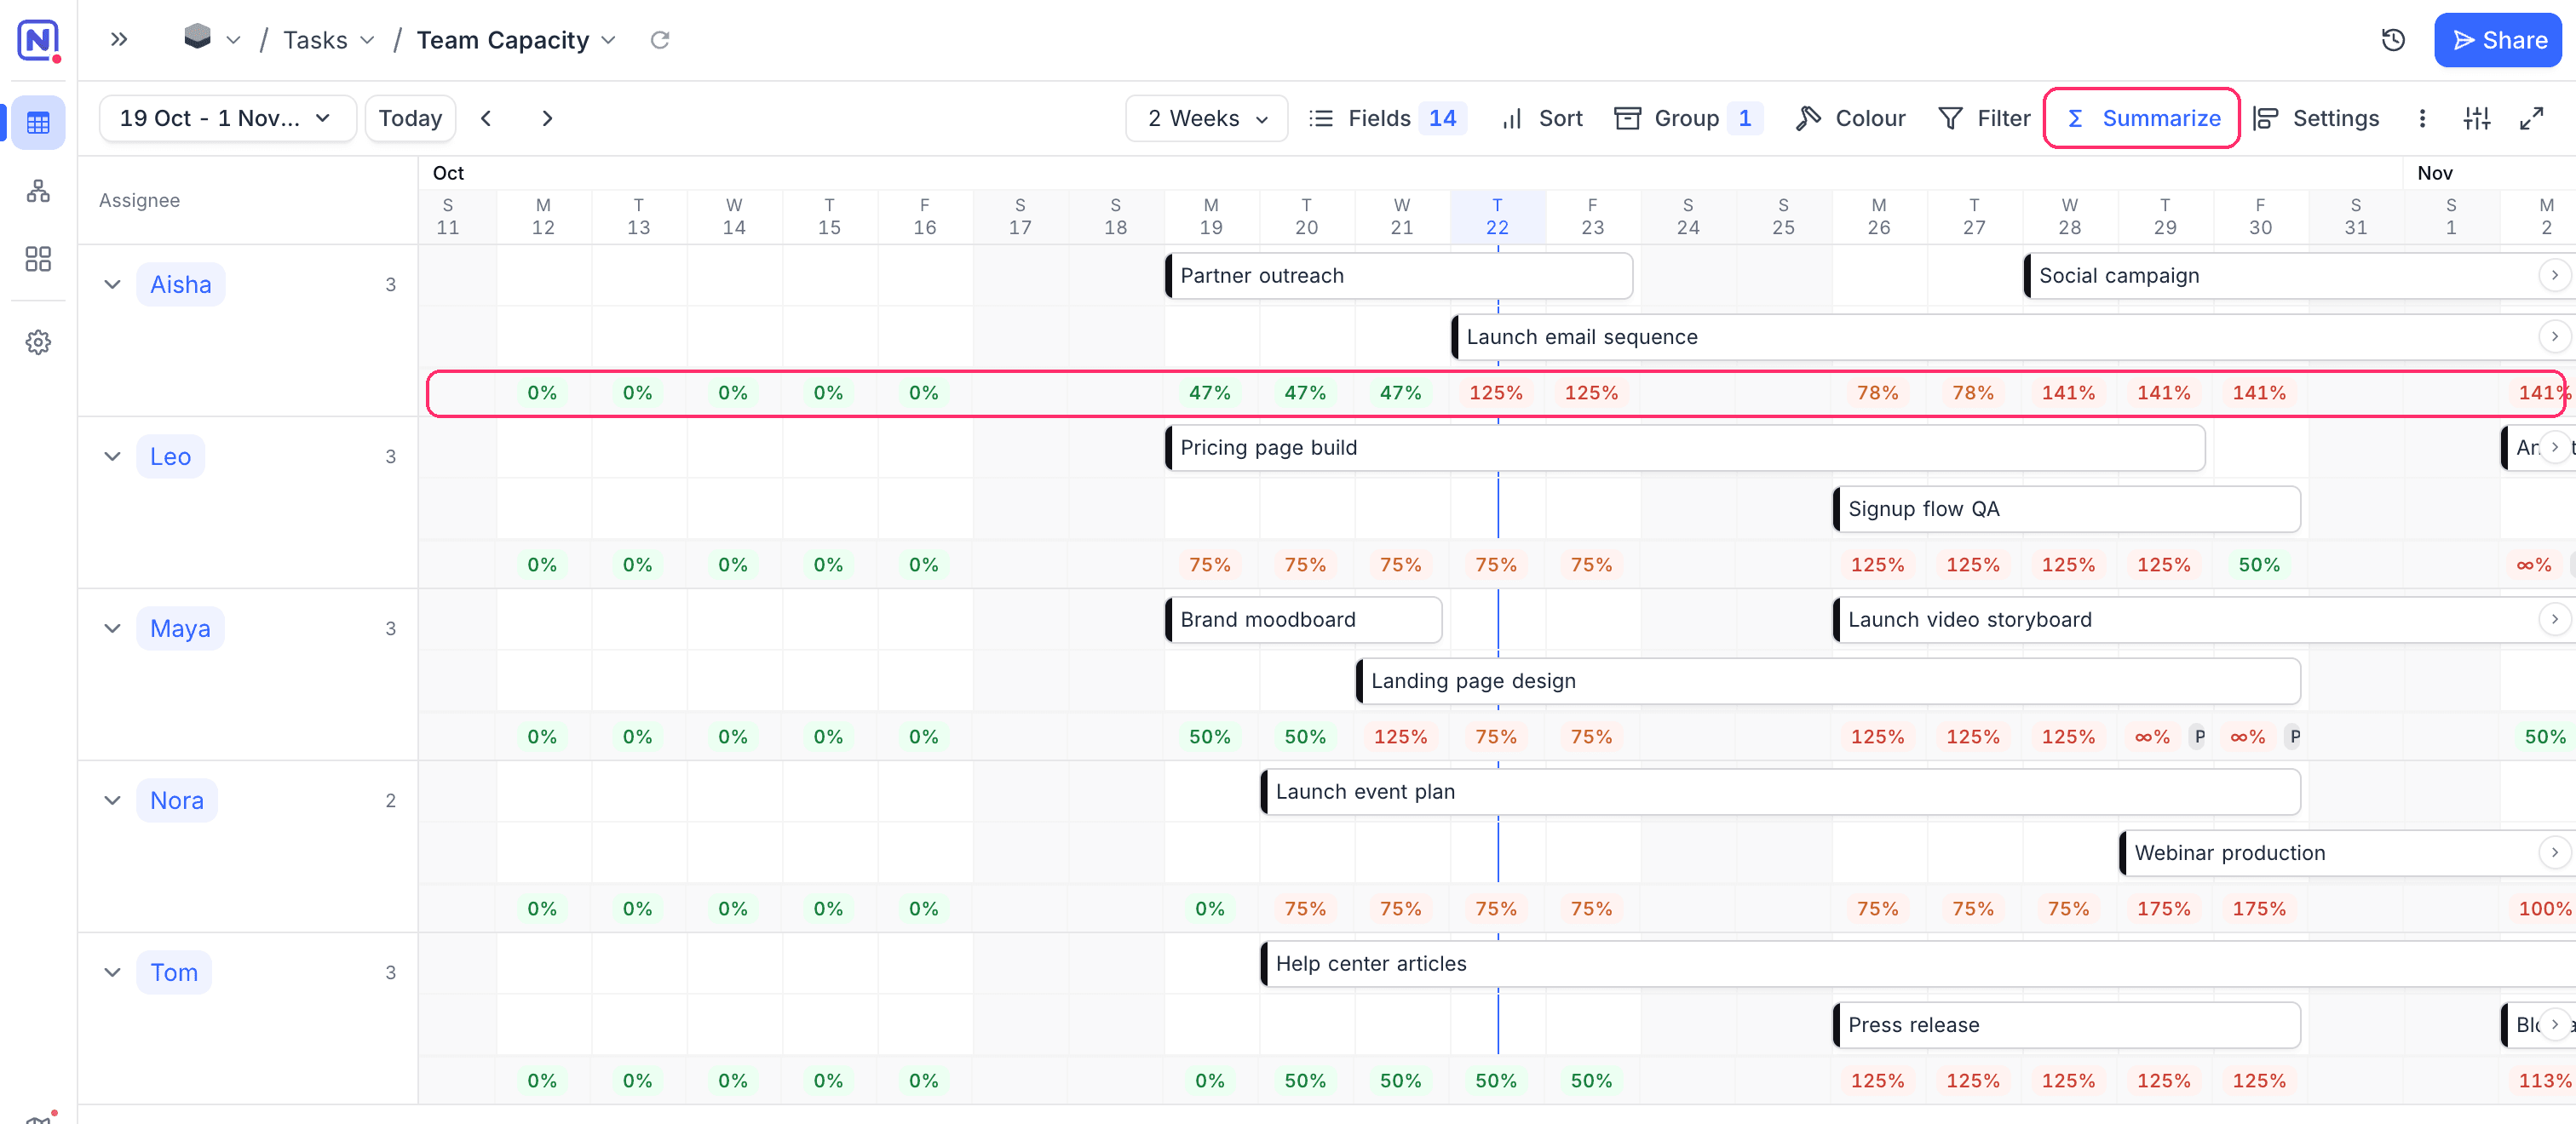Click the NocoDB logo icon
The image size is (2576, 1124).
click(x=38, y=40)
